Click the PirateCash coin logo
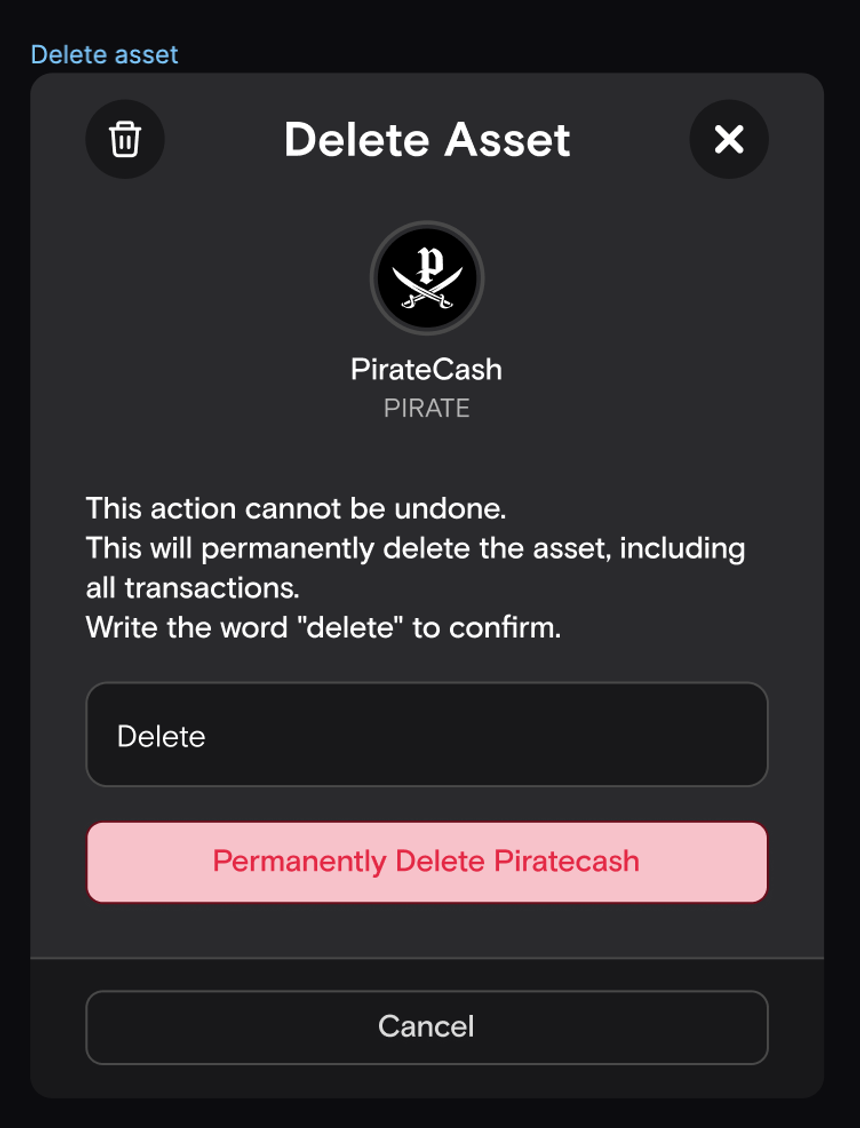Image resolution: width=860 pixels, height=1128 pixels. click(427, 277)
